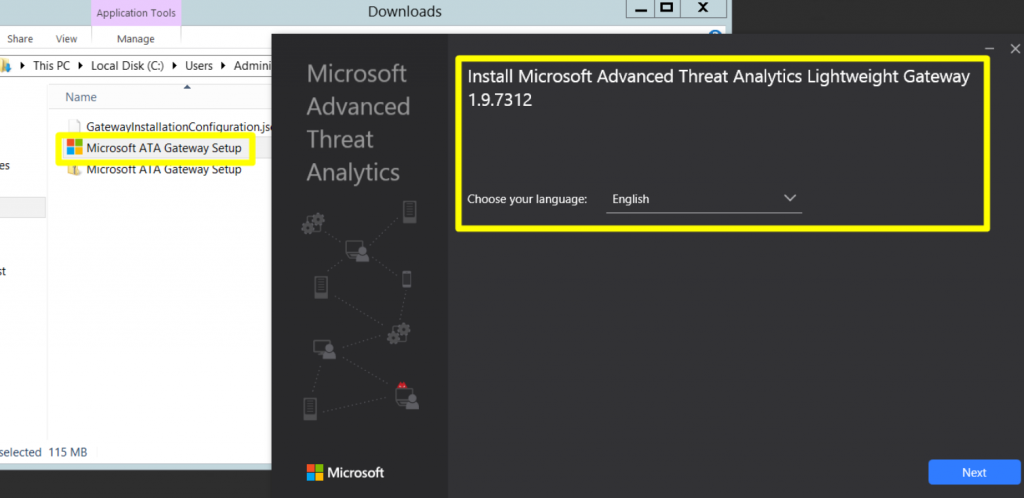
Task: Navigate to the Users breadcrumb
Action: [x=199, y=66]
